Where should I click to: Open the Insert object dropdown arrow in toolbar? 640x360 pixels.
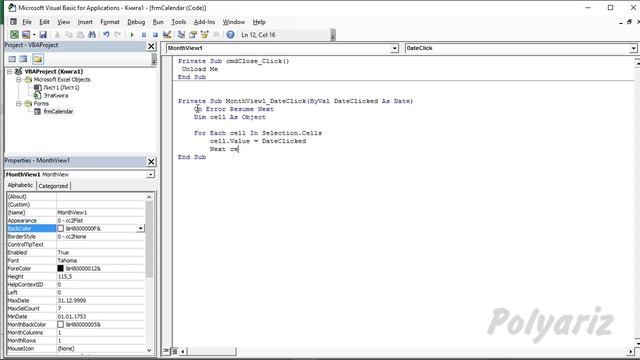coord(34,35)
